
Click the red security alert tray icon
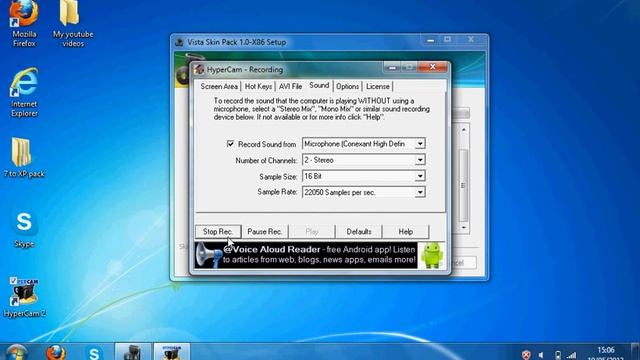coord(526,355)
